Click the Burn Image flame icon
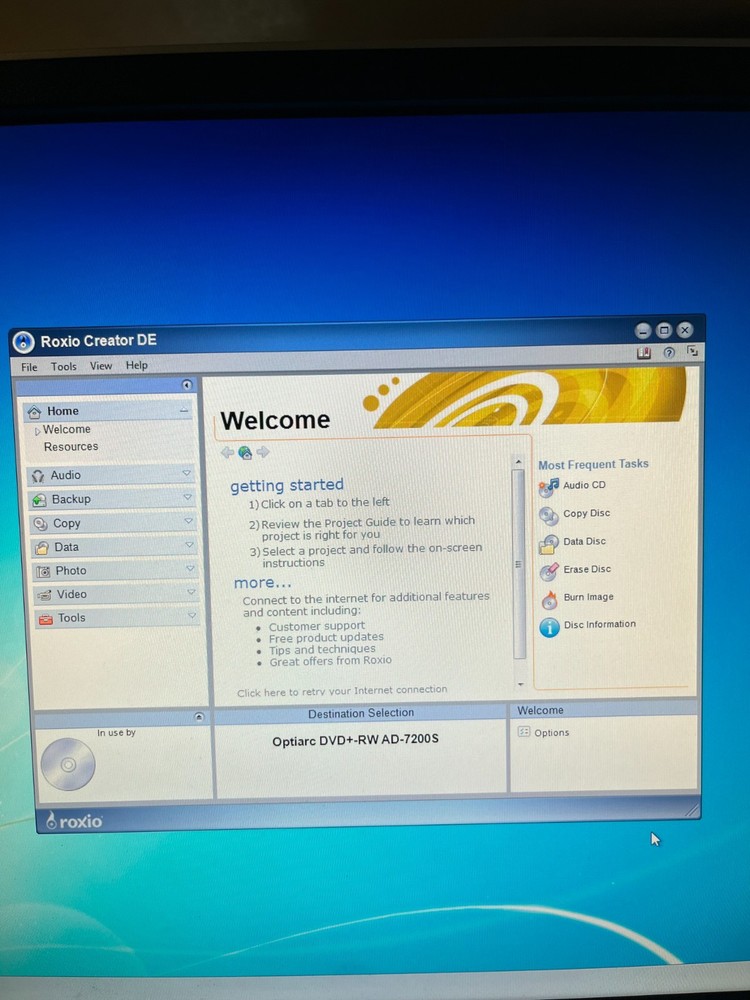This screenshot has width=750, height=1000. pos(549,599)
